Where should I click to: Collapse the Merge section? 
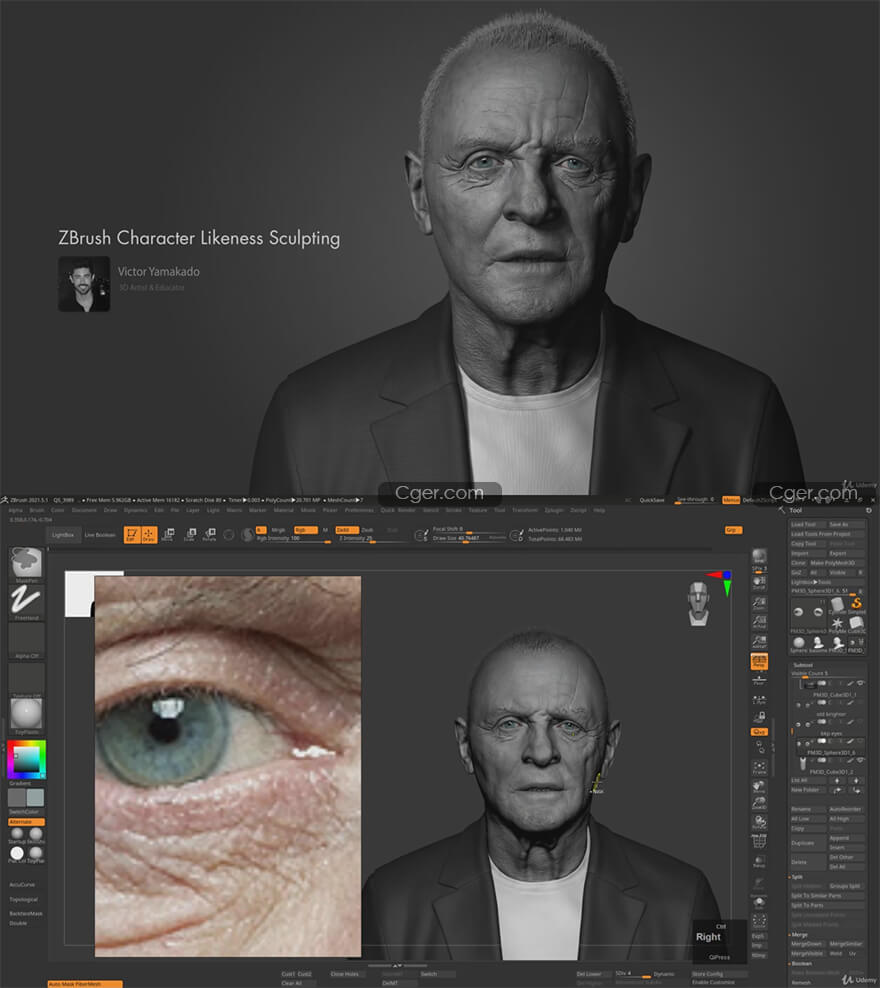click(x=800, y=934)
